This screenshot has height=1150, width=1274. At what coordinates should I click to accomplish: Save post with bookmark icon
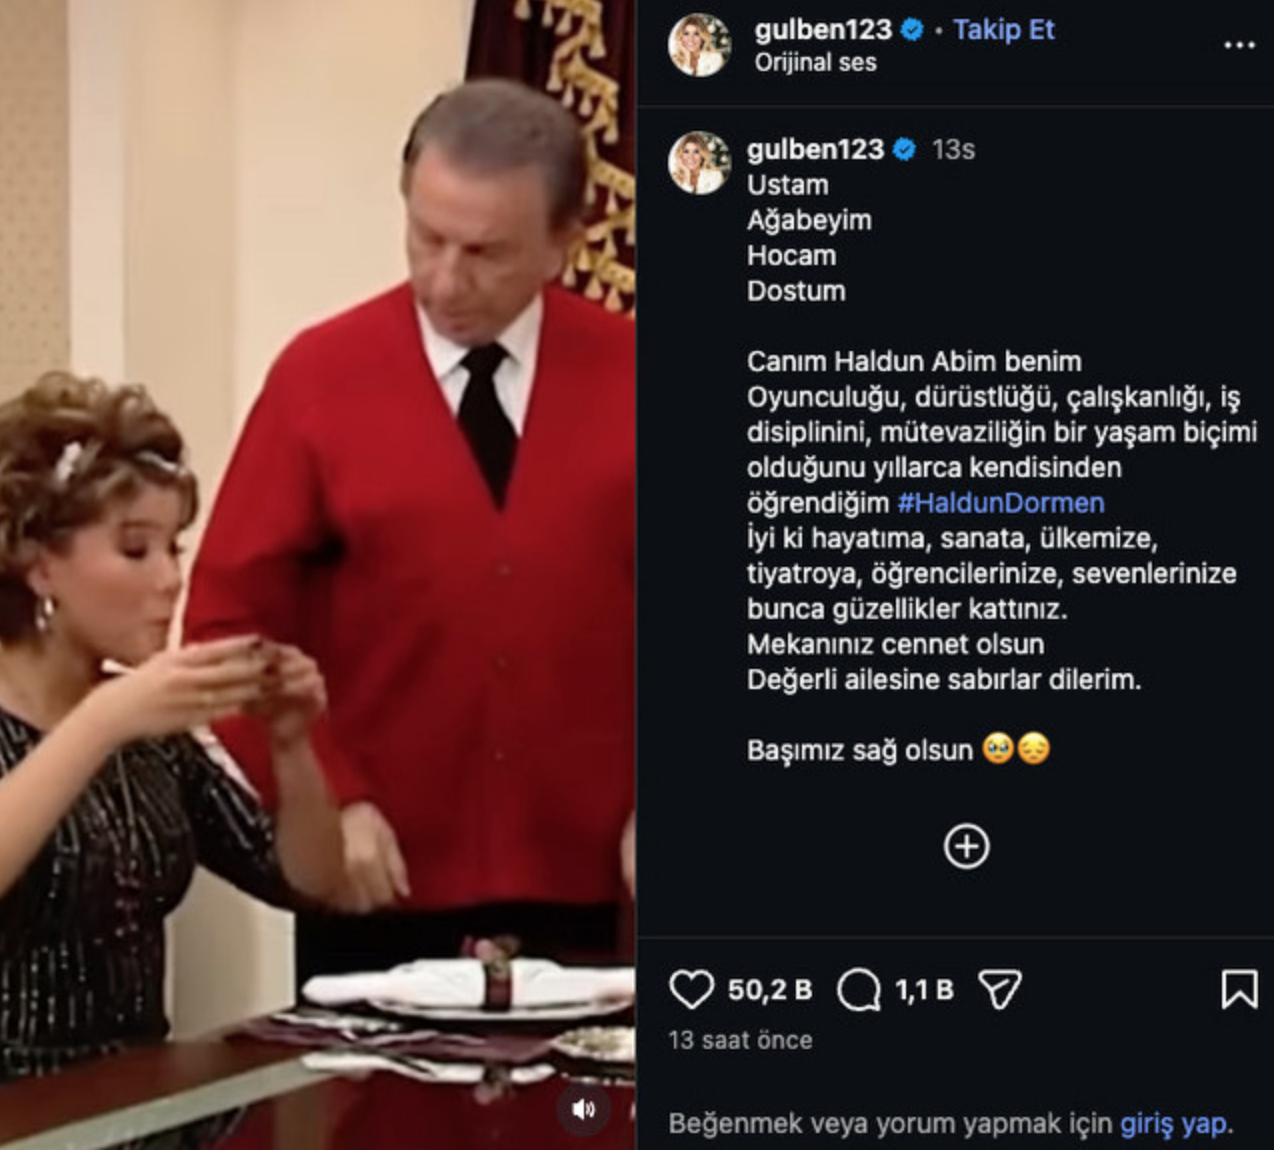[1239, 990]
